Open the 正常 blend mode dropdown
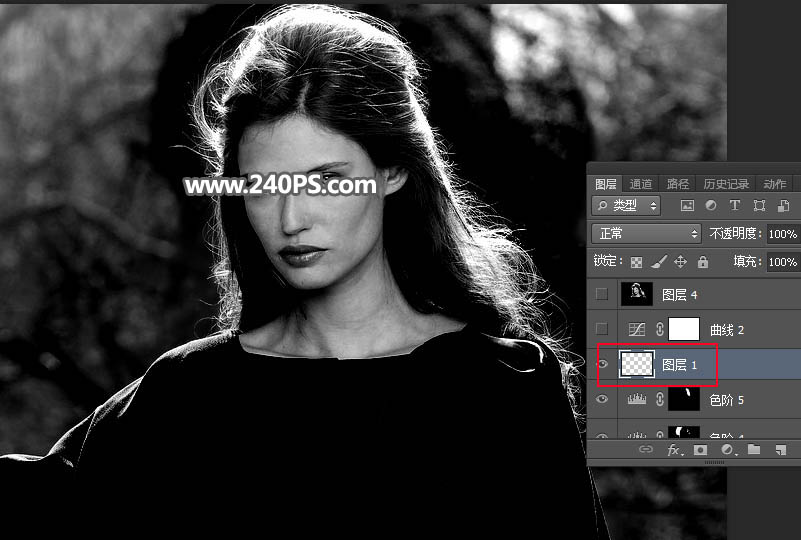Image resolution: width=801 pixels, height=540 pixels. coord(646,233)
